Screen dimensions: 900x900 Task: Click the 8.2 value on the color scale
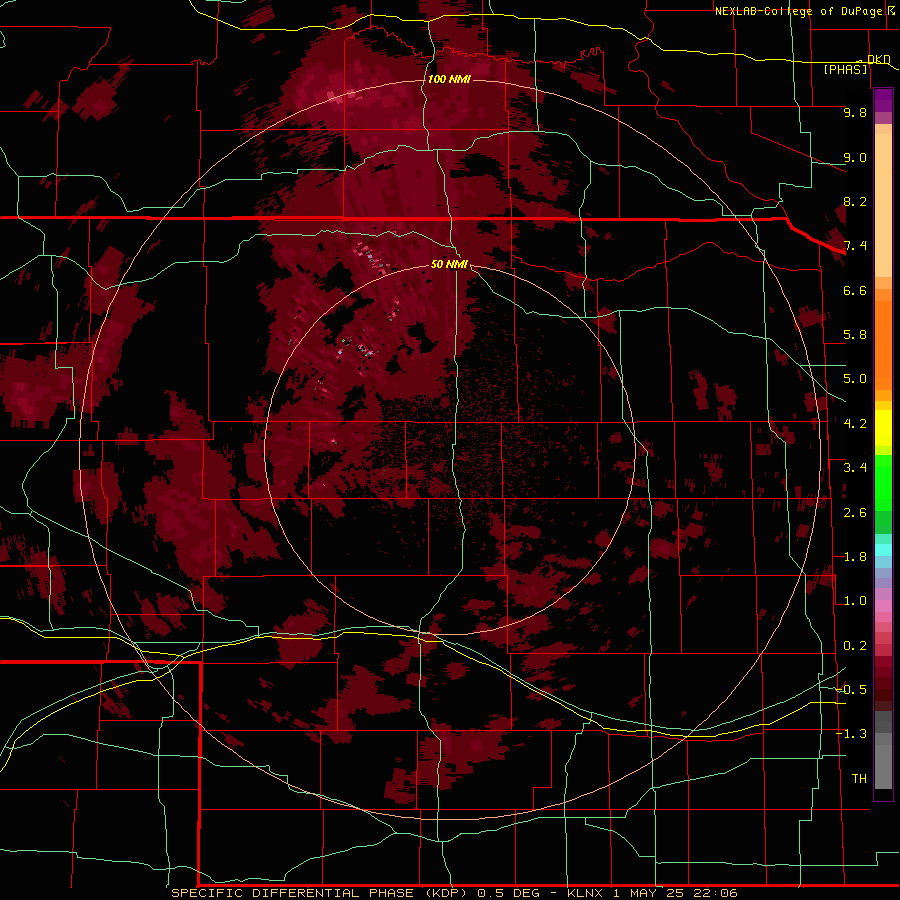[x=855, y=201]
